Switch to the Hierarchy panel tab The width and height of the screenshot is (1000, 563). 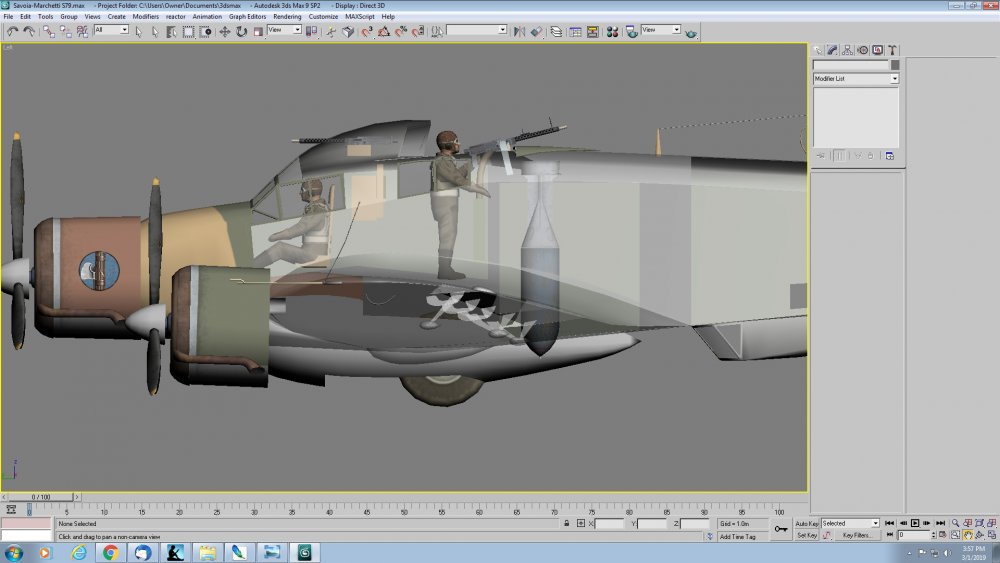(x=847, y=50)
